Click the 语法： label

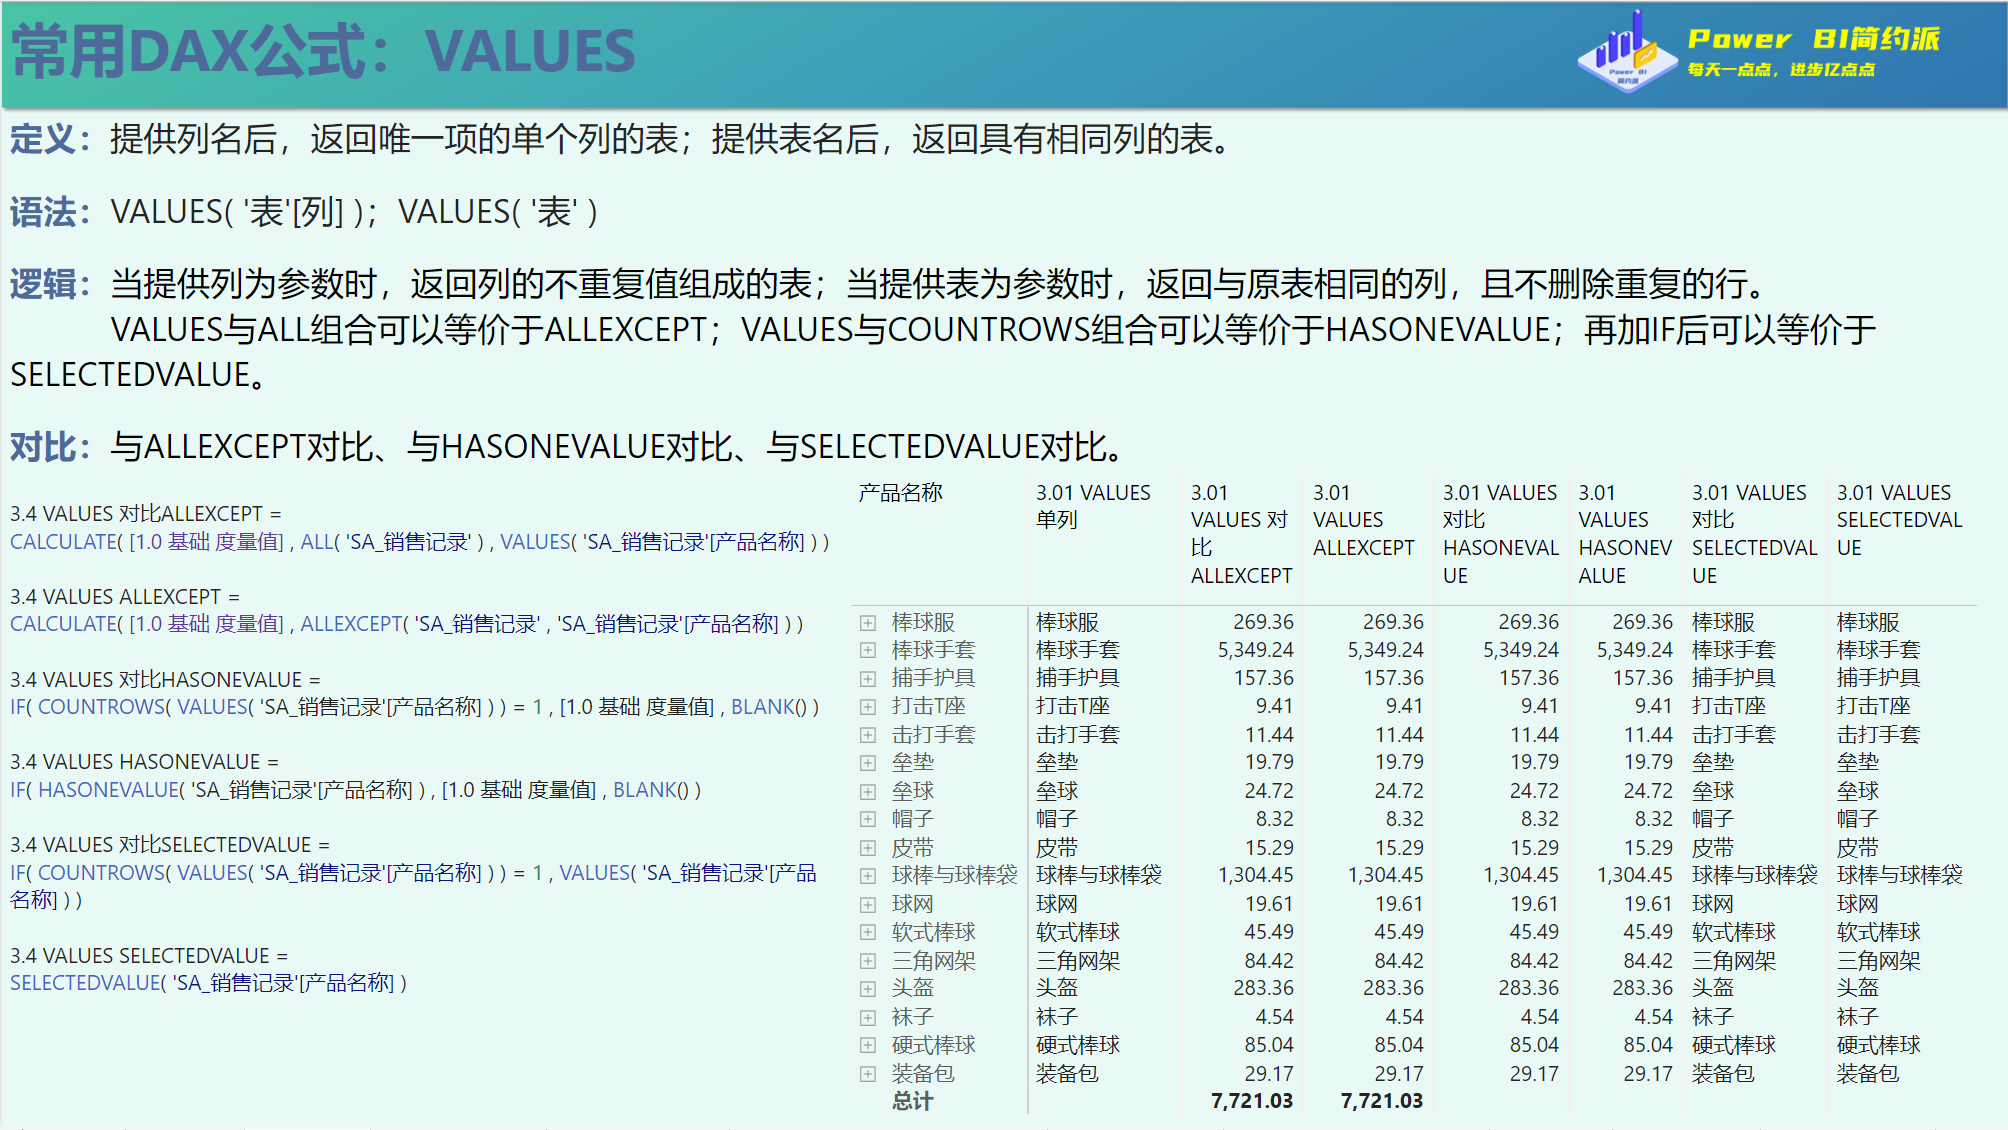pyautogui.click(x=51, y=212)
